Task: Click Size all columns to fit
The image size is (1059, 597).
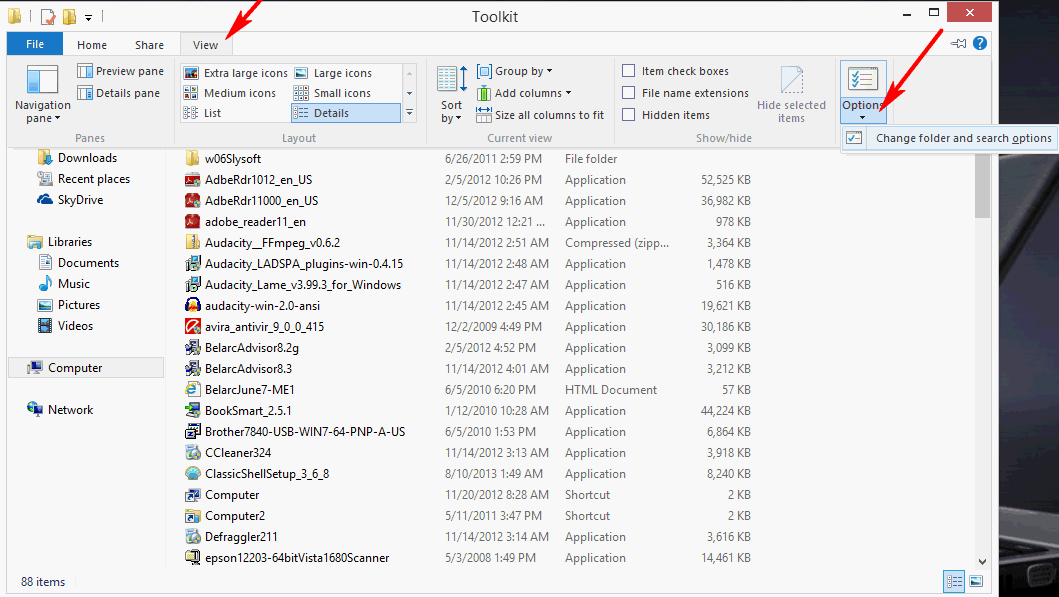Action: (x=540, y=115)
